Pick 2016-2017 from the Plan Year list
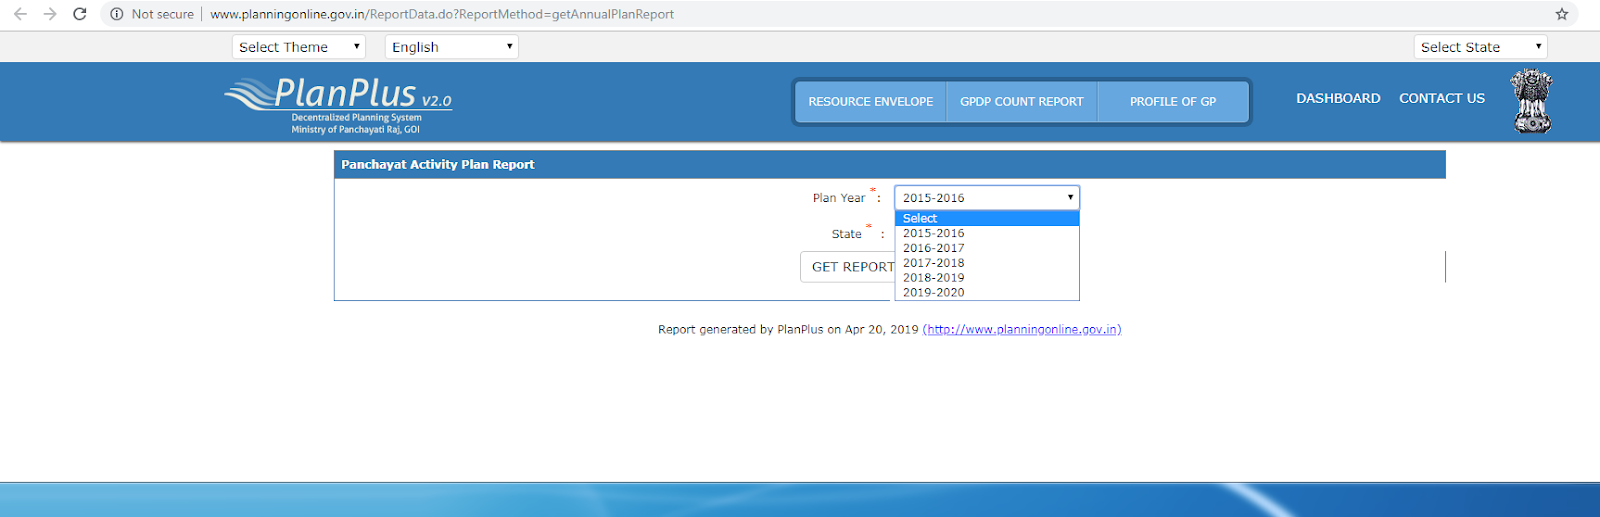Screen dimensions: 1600x517 (x=987, y=248)
